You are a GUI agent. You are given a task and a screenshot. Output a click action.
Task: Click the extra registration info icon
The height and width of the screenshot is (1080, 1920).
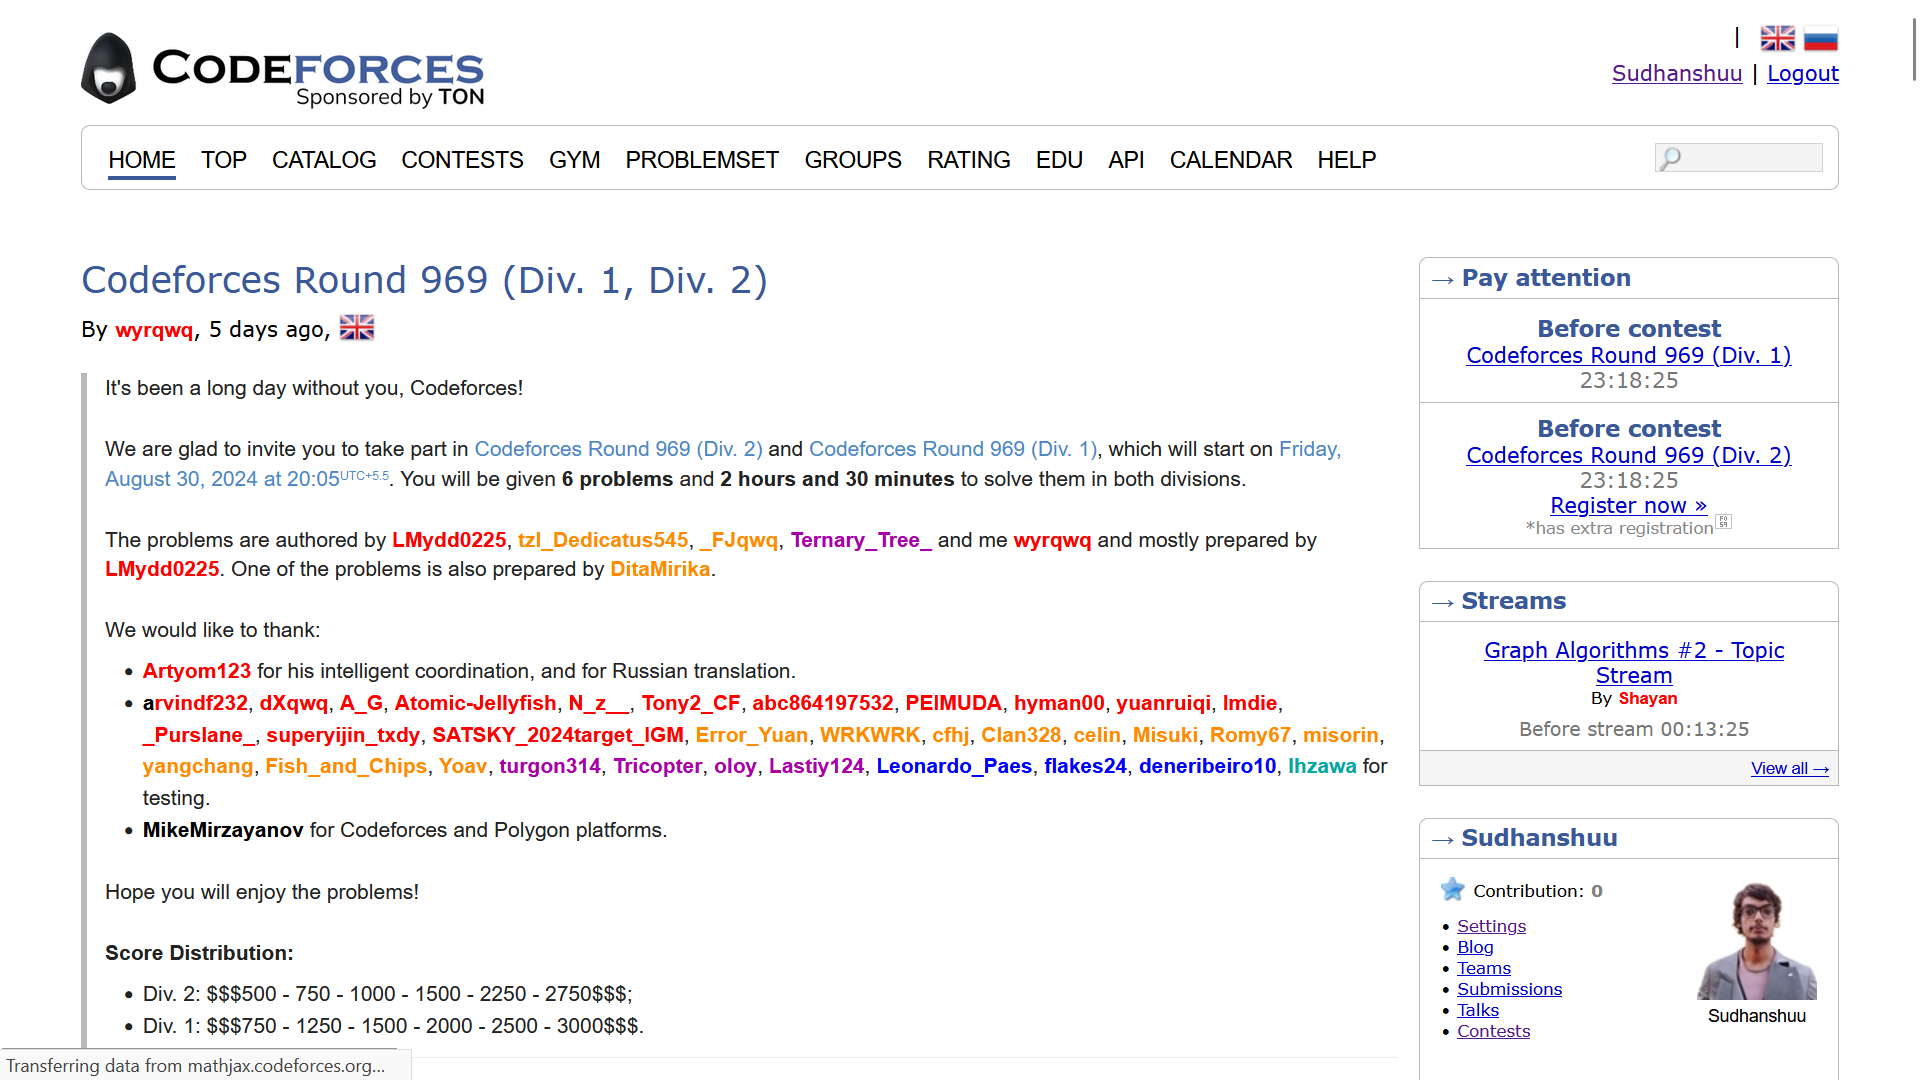pos(1724,522)
